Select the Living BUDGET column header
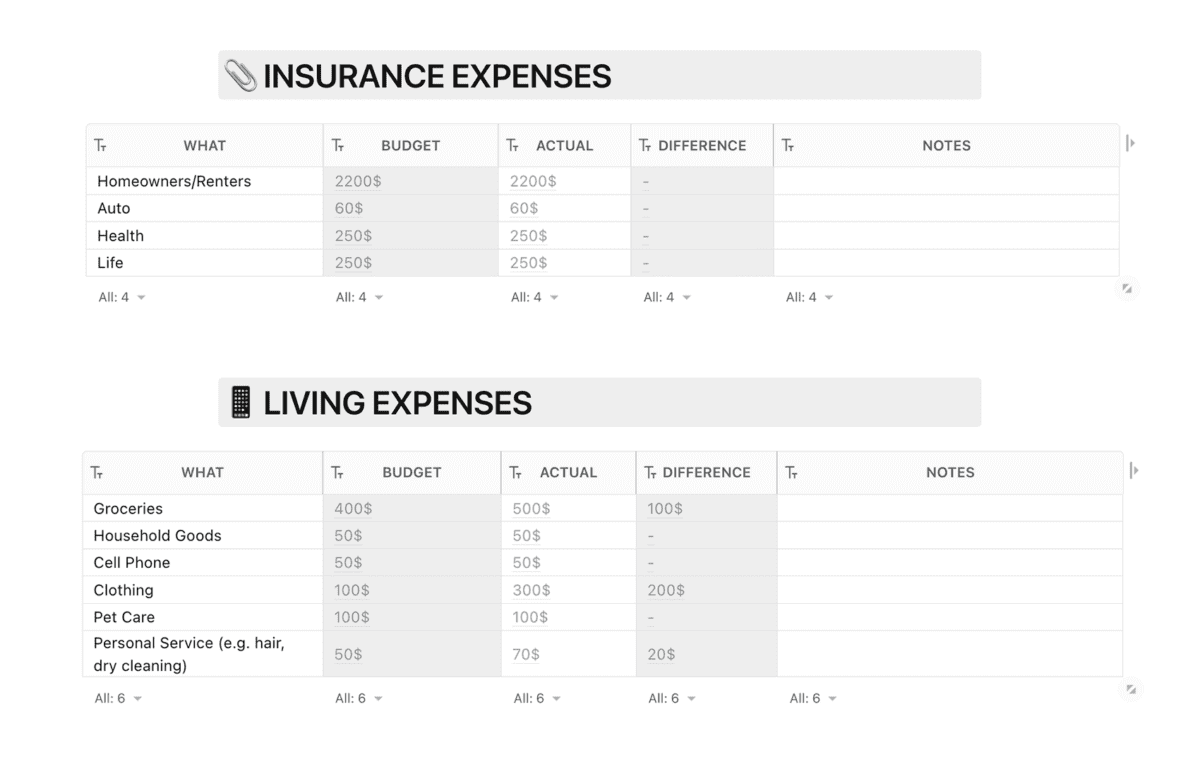This screenshot has width=1200, height=776. (412, 472)
